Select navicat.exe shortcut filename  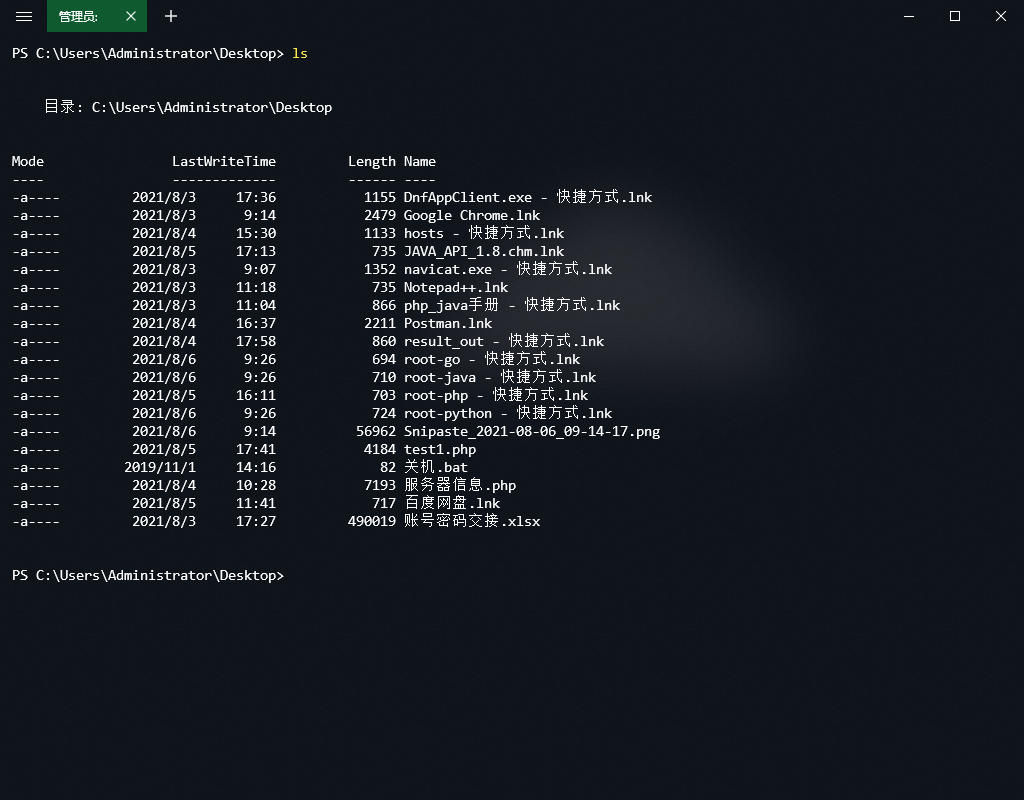click(x=508, y=269)
